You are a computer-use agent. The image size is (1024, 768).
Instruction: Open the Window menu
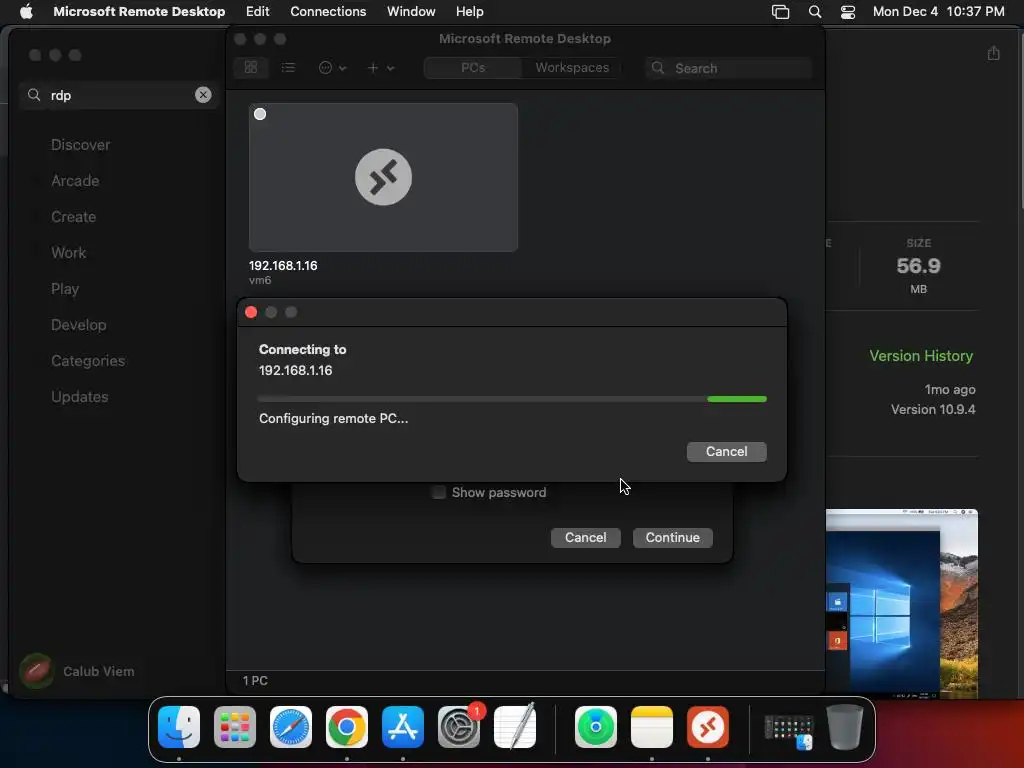click(x=411, y=12)
